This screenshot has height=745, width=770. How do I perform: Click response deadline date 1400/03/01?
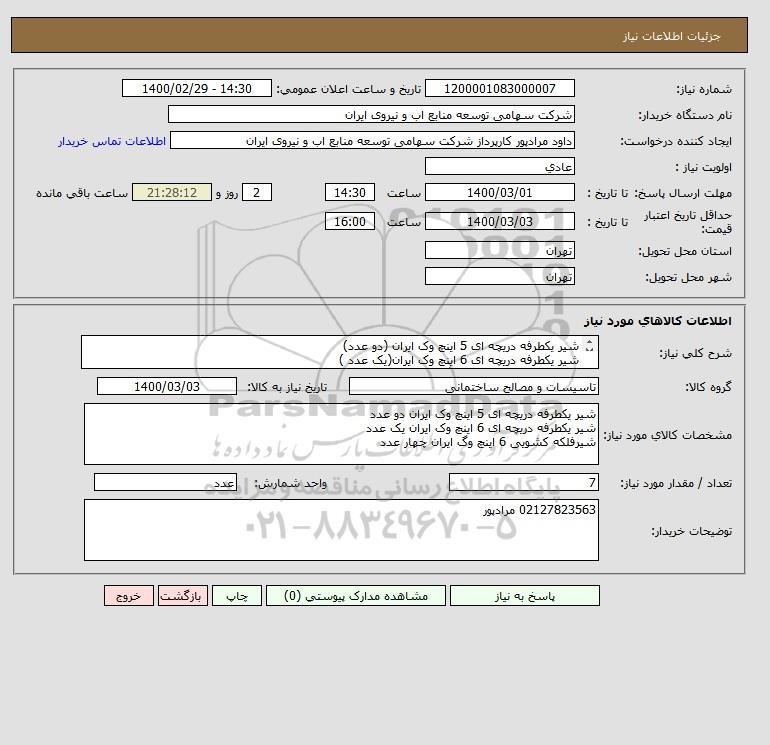pyautogui.click(x=499, y=193)
